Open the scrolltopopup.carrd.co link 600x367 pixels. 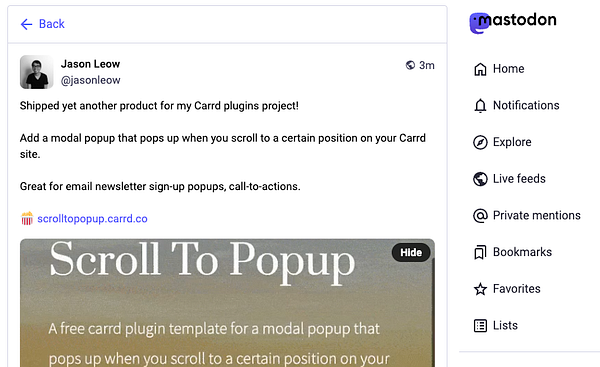click(92, 219)
